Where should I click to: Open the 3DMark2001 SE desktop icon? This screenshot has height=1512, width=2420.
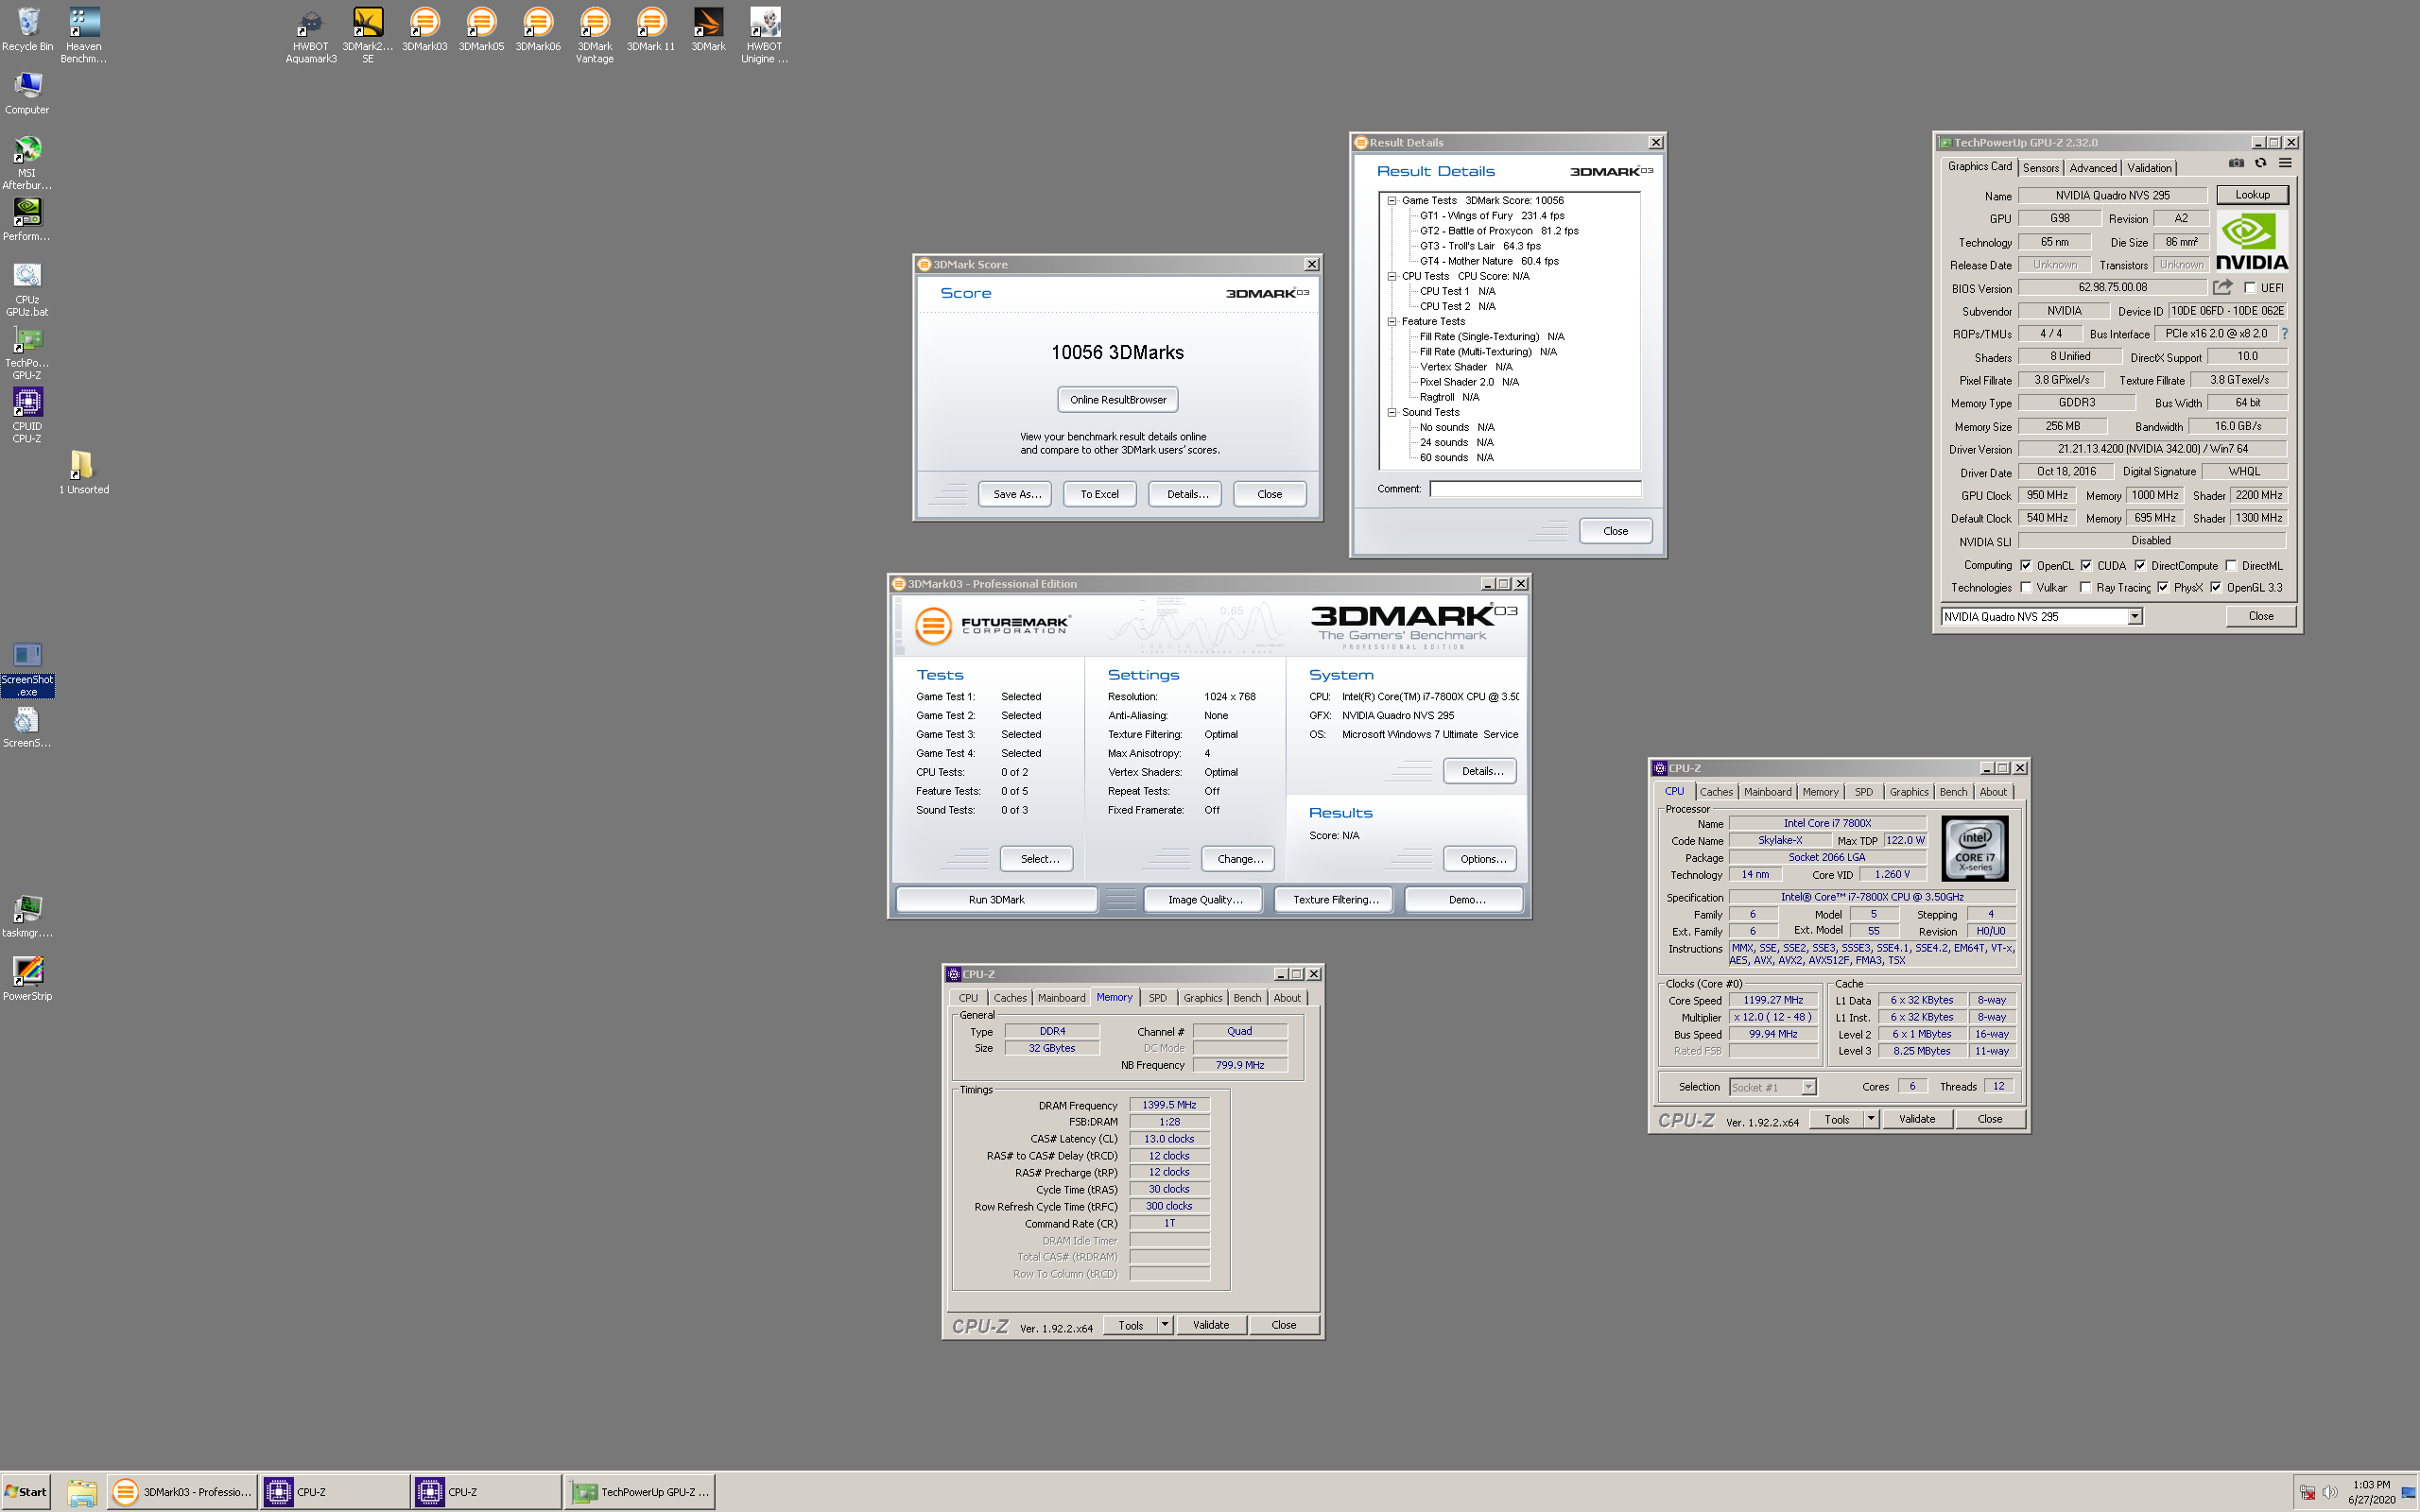point(368,36)
